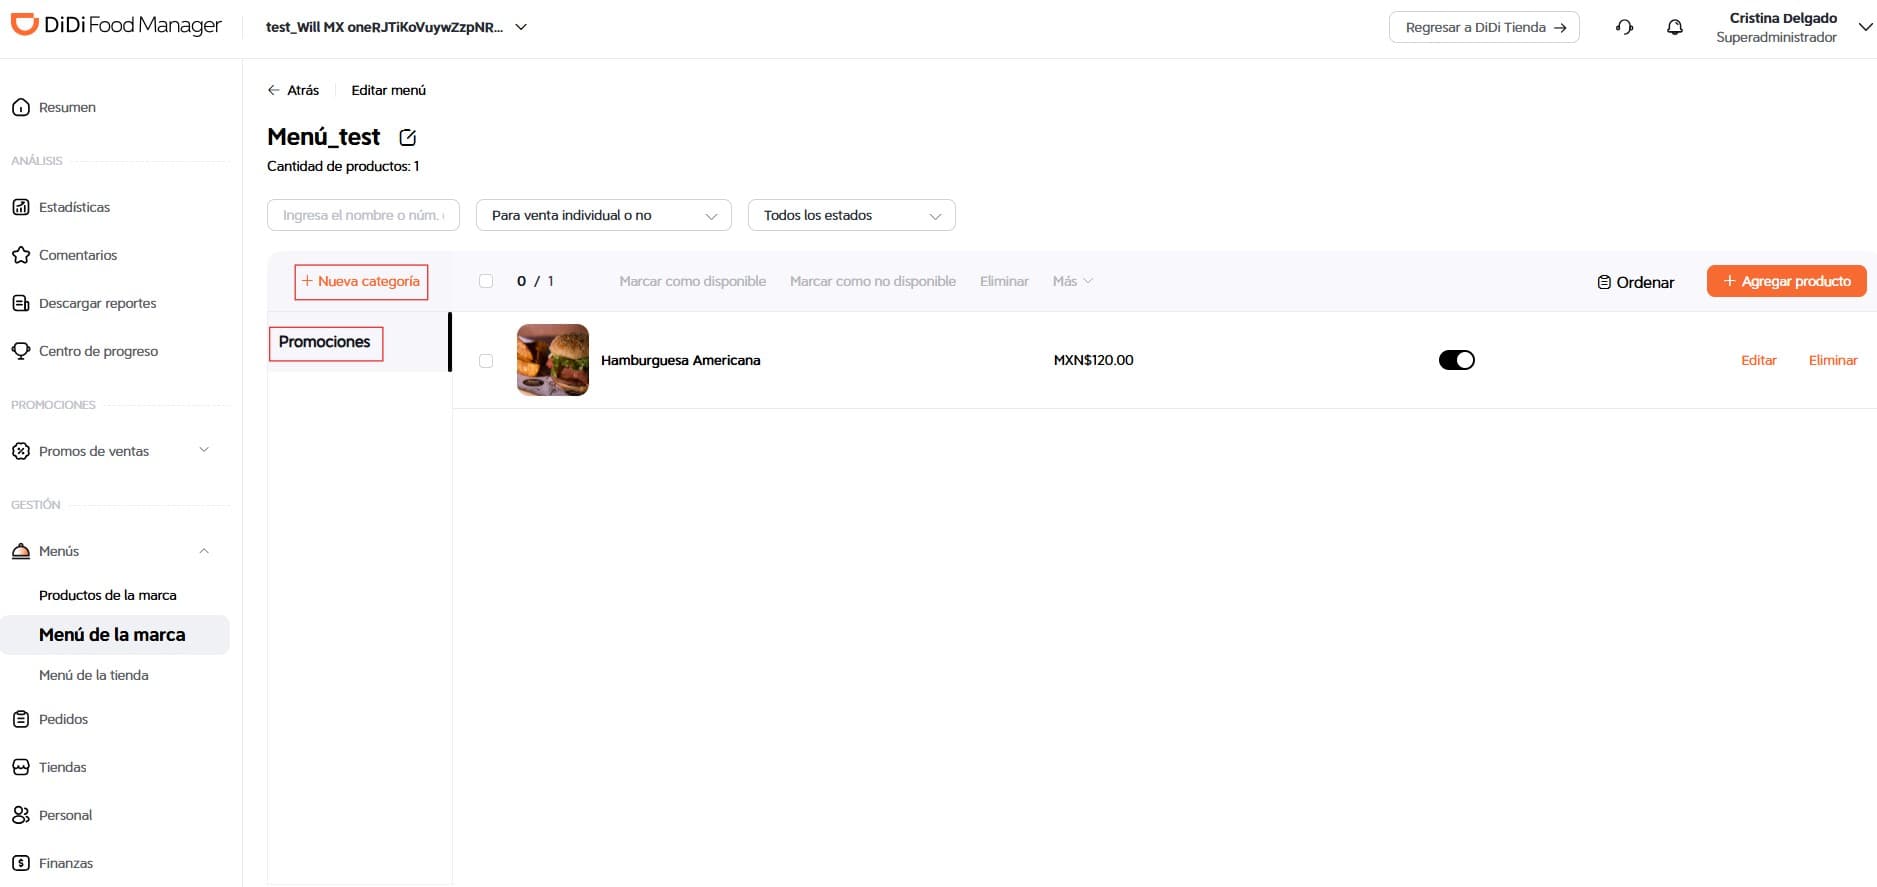Go to Productos de la marca

pyautogui.click(x=108, y=595)
